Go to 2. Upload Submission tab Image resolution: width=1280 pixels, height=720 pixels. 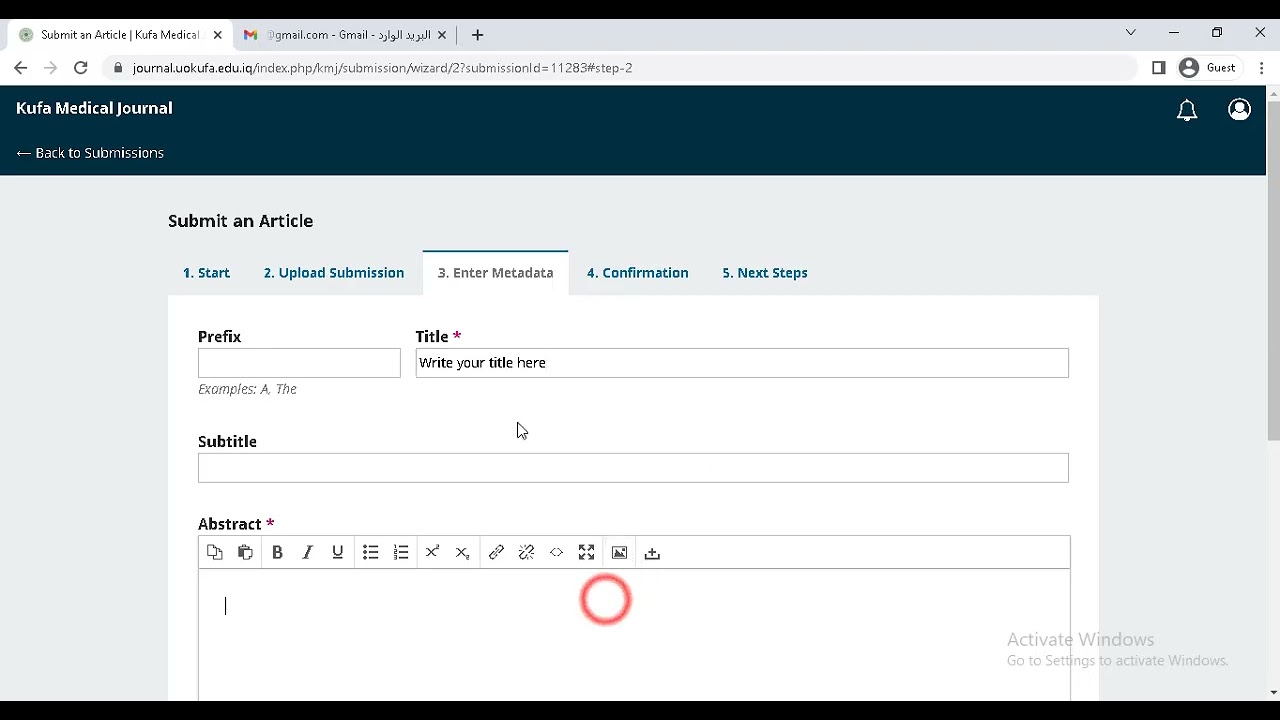[334, 273]
